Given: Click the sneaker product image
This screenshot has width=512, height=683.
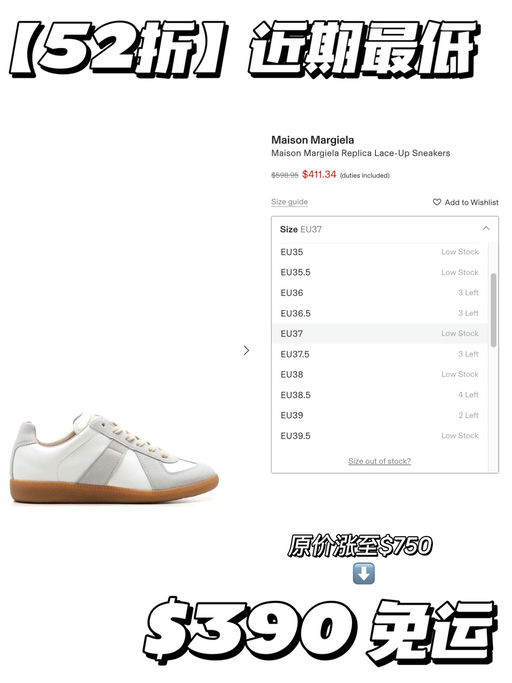Looking at the screenshot, I should click(114, 458).
